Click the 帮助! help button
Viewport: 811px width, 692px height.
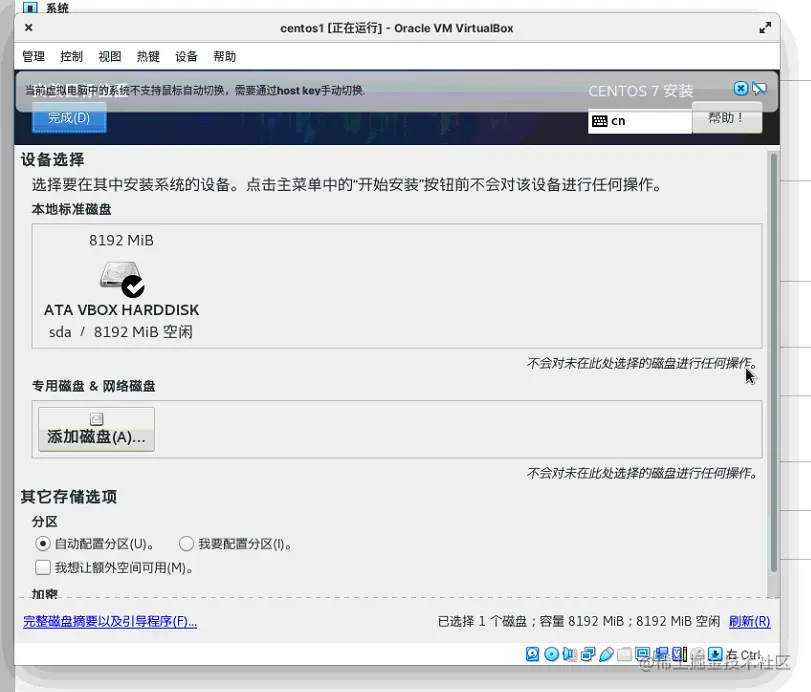727,118
